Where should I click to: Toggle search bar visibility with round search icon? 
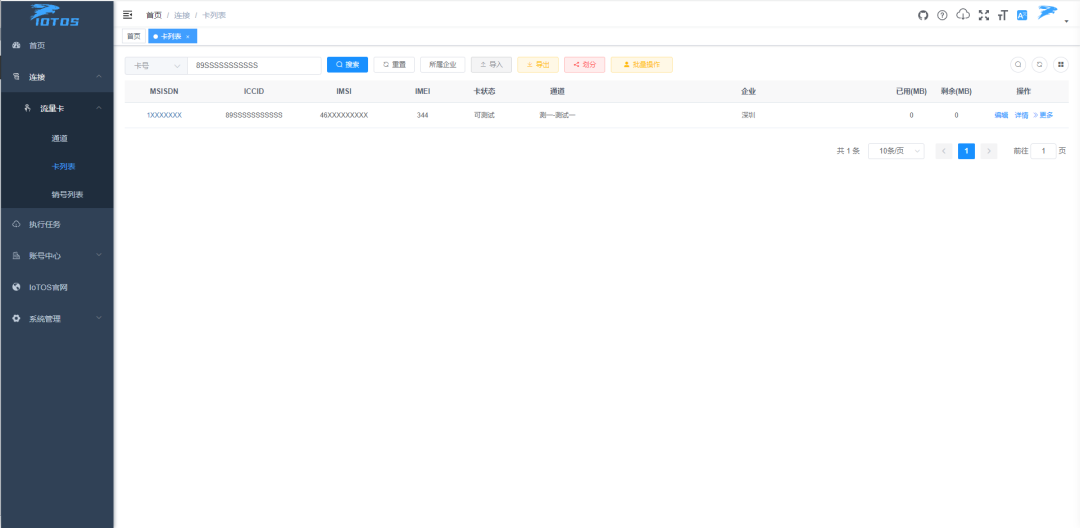tap(1018, 64)
